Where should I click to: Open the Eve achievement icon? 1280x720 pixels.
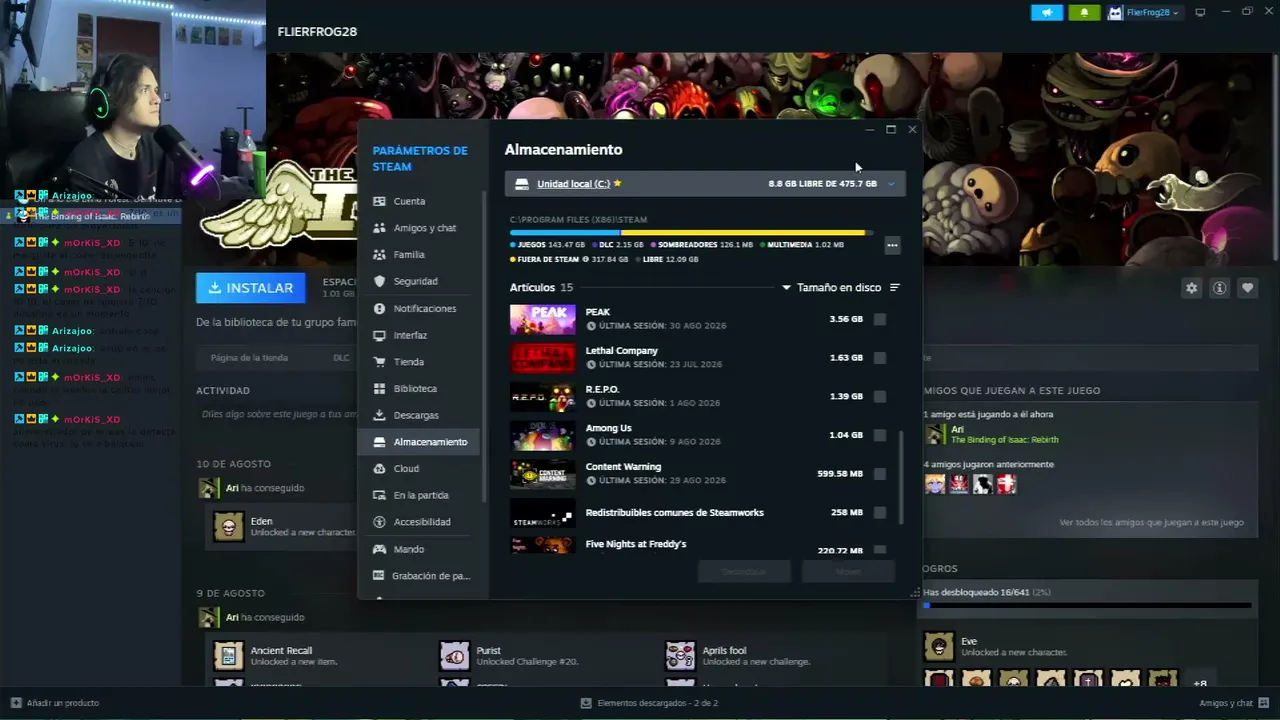pyautogui.click(x=939, y=647)
